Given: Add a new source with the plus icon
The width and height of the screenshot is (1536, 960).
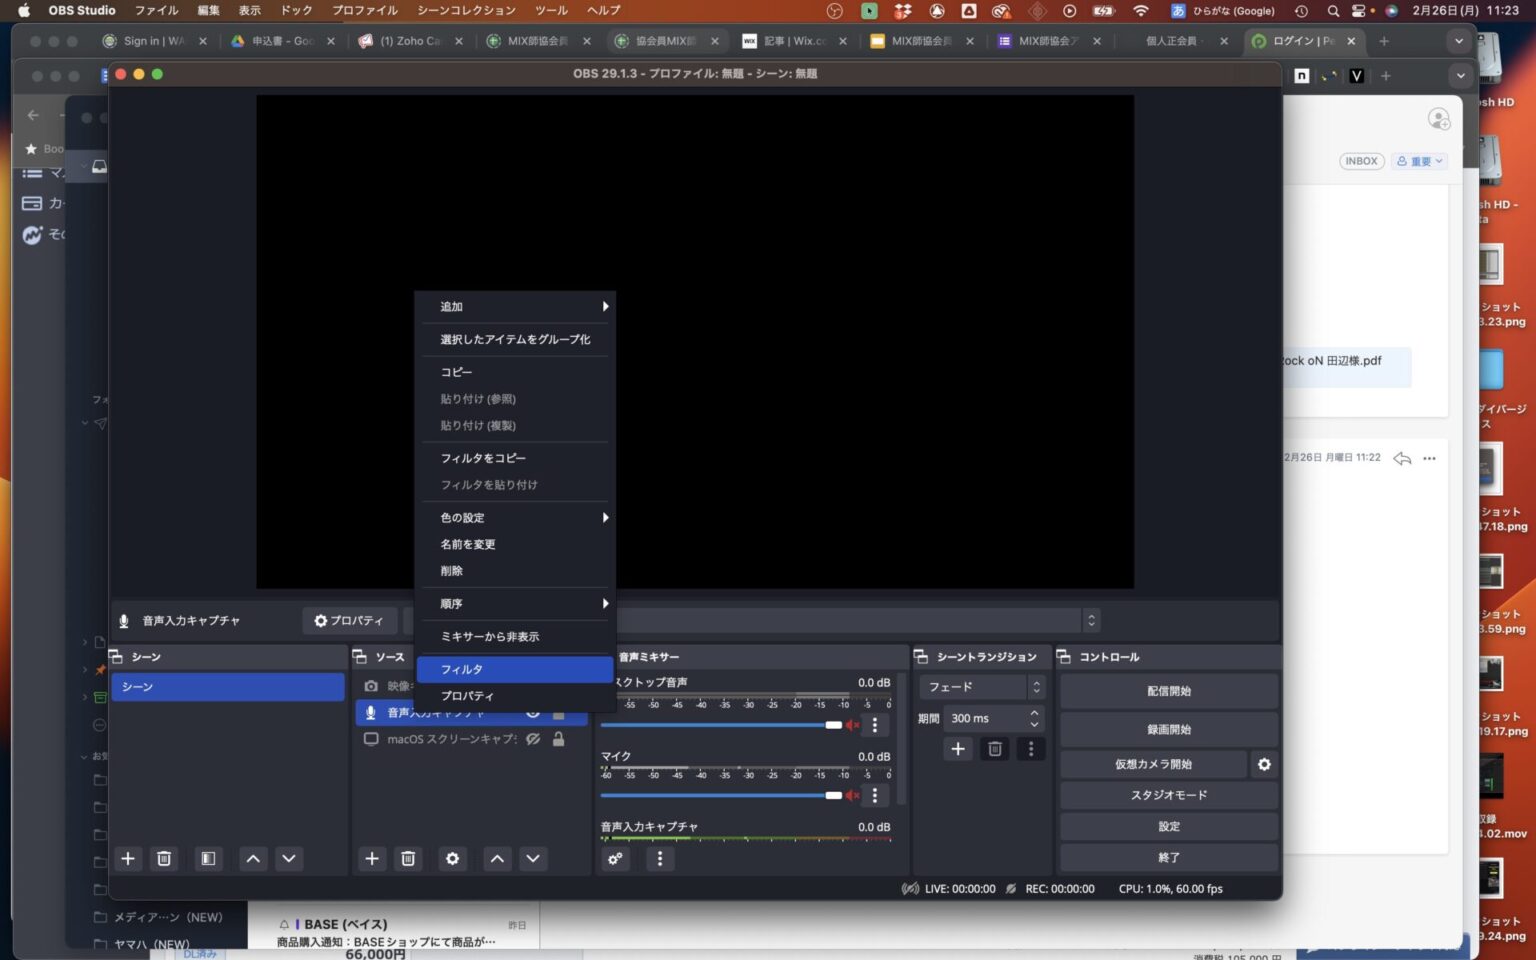Looking at the screenshot, I should click(372, 858).
